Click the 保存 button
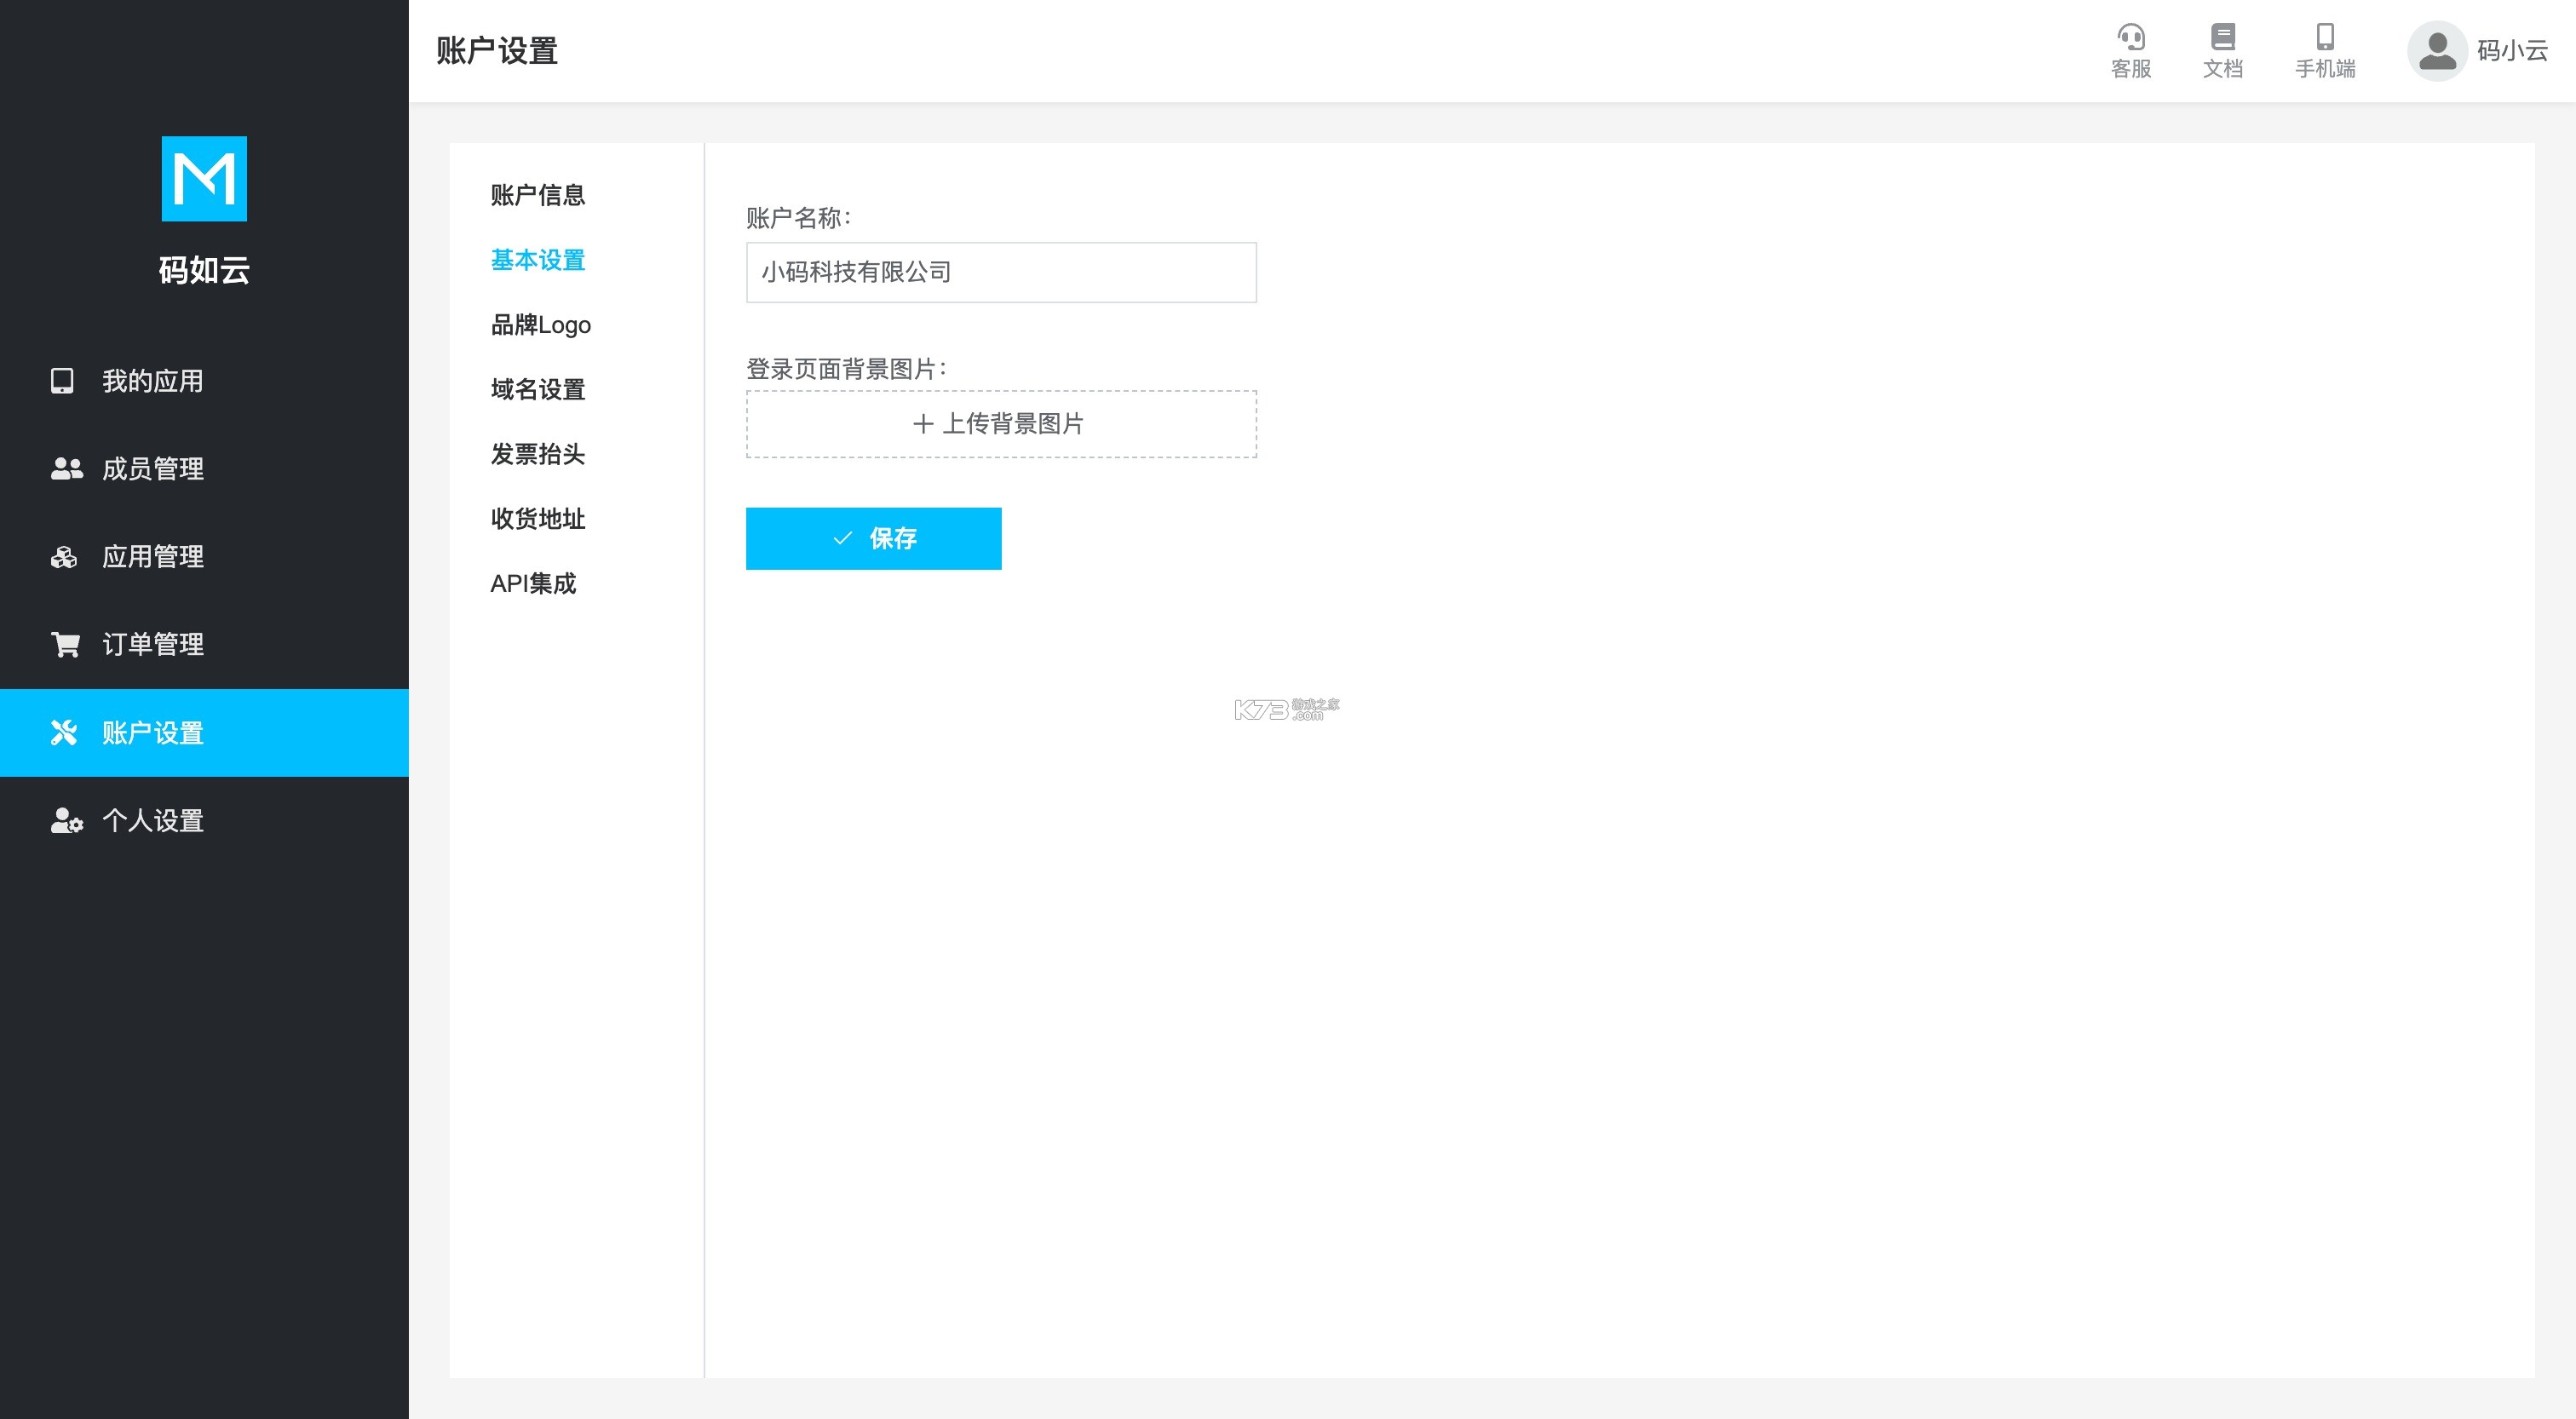 coord(873,538)
